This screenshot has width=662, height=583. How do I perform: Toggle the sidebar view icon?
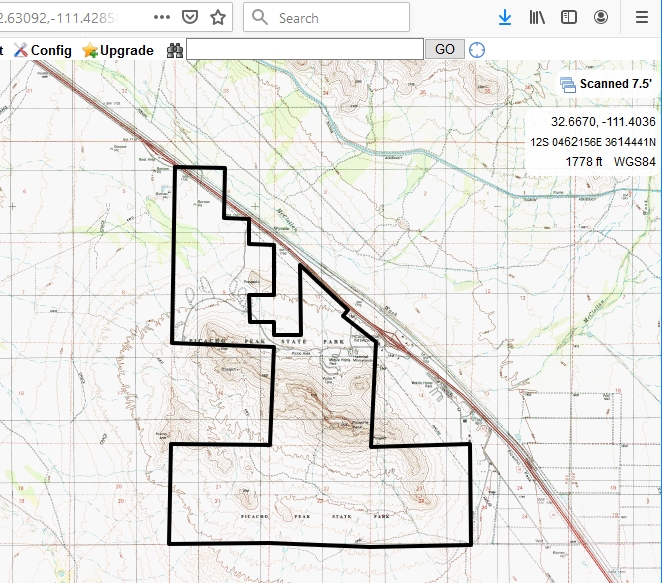(x=569, y=17)
